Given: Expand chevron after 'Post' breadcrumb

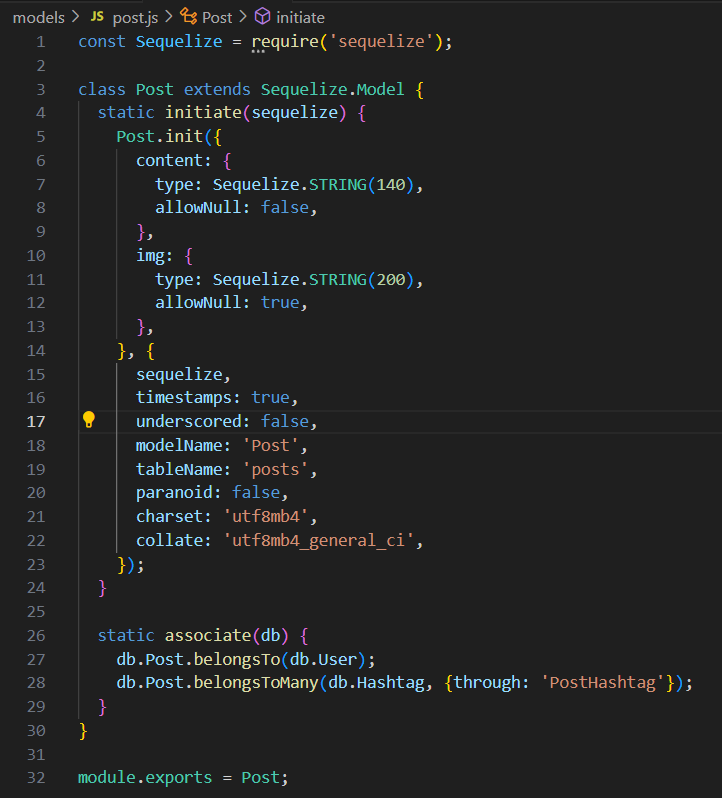Looking at the screenshot, I should coord(243,17).
